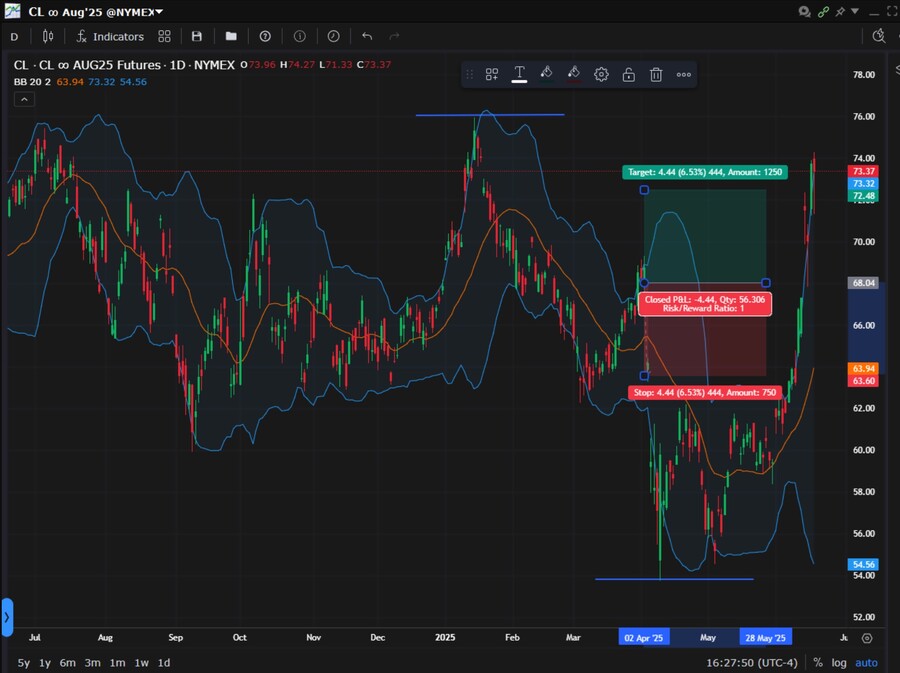Select the 1m time range
The width and height of the screenshot is (900, 673).
pos(118,663)
